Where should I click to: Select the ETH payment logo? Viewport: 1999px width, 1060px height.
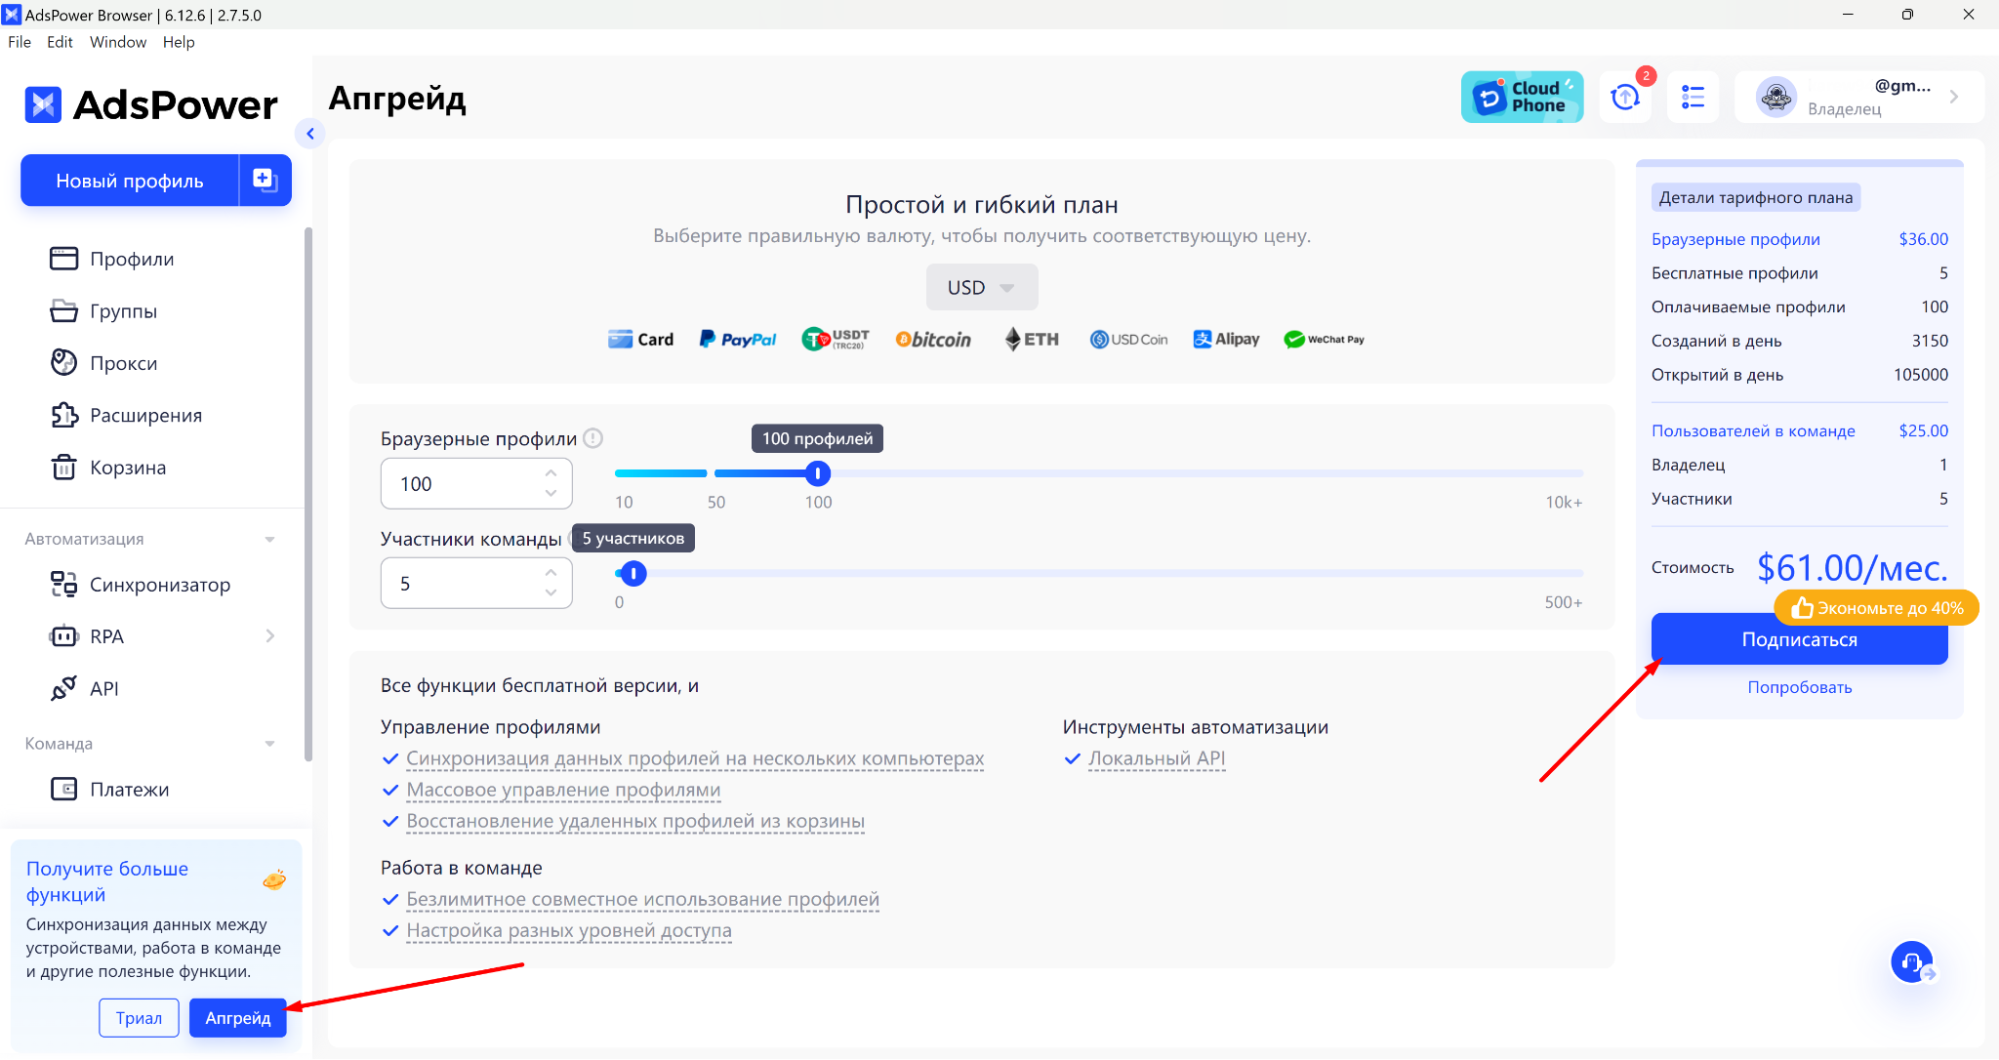coord(1032,339)
